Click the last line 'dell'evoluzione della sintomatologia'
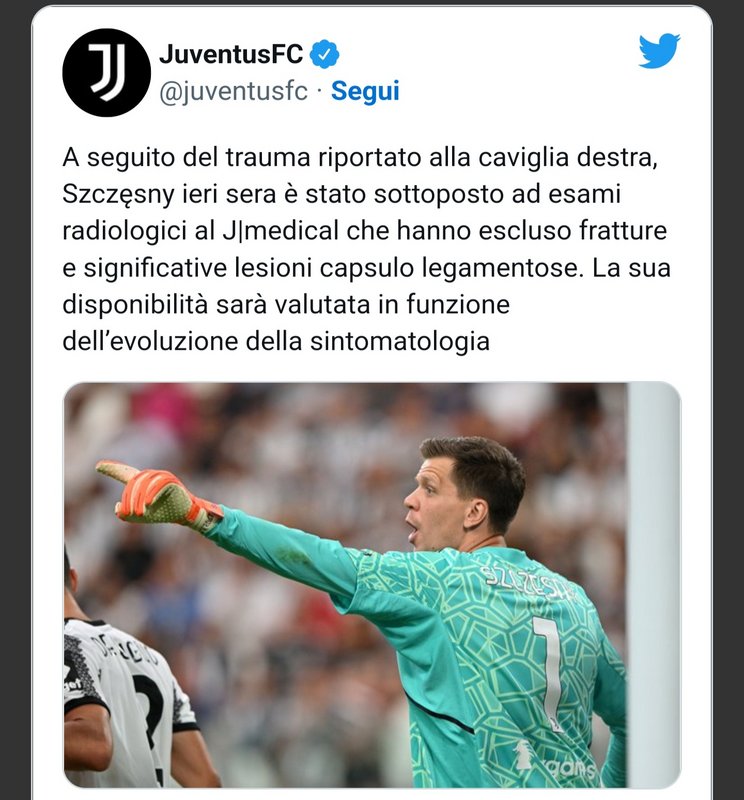Screen dimensions: 744x800 tap(276, 341)
